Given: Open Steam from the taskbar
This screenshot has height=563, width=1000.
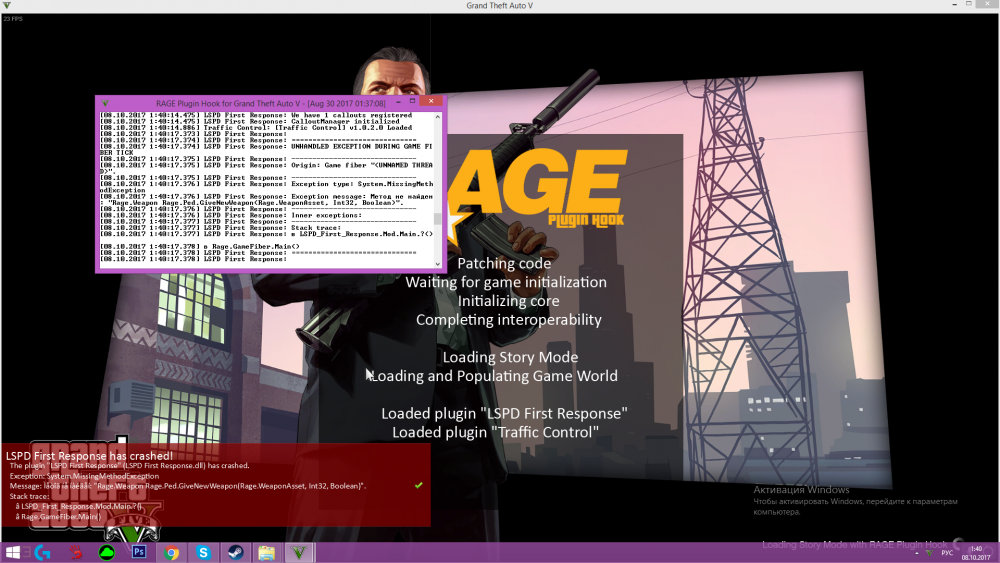Looking at the screenshot, I should tap(235, 552).
